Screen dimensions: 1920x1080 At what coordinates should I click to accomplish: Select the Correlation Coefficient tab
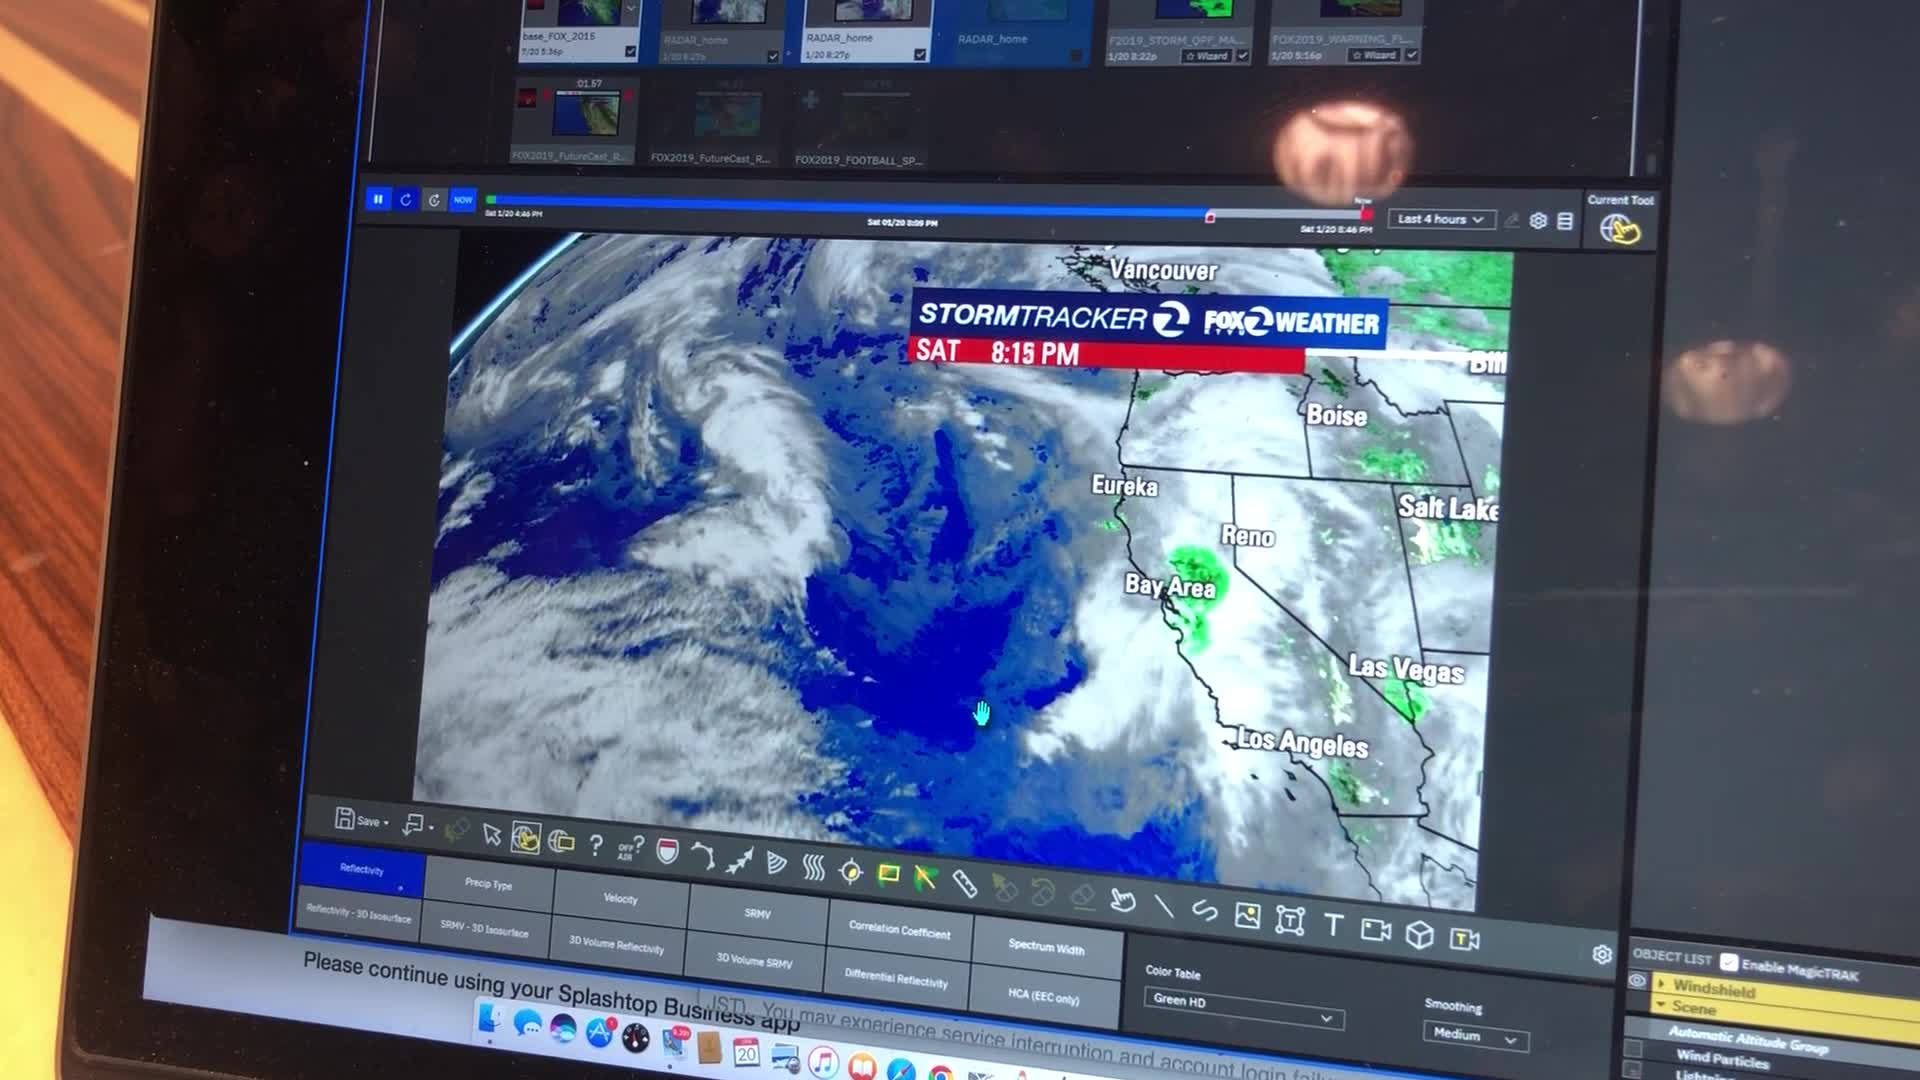(899, 930)
